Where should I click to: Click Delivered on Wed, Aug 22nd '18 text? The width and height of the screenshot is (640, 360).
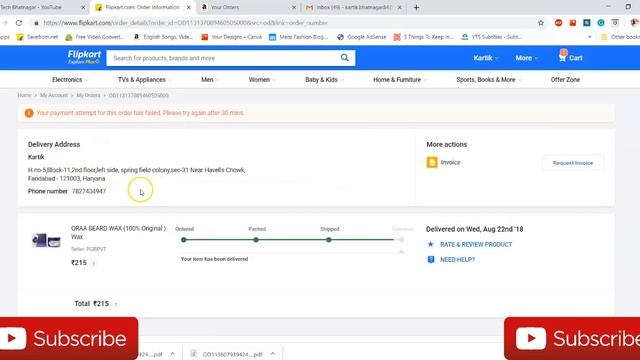pyautogui.click(x=475, y=229)
